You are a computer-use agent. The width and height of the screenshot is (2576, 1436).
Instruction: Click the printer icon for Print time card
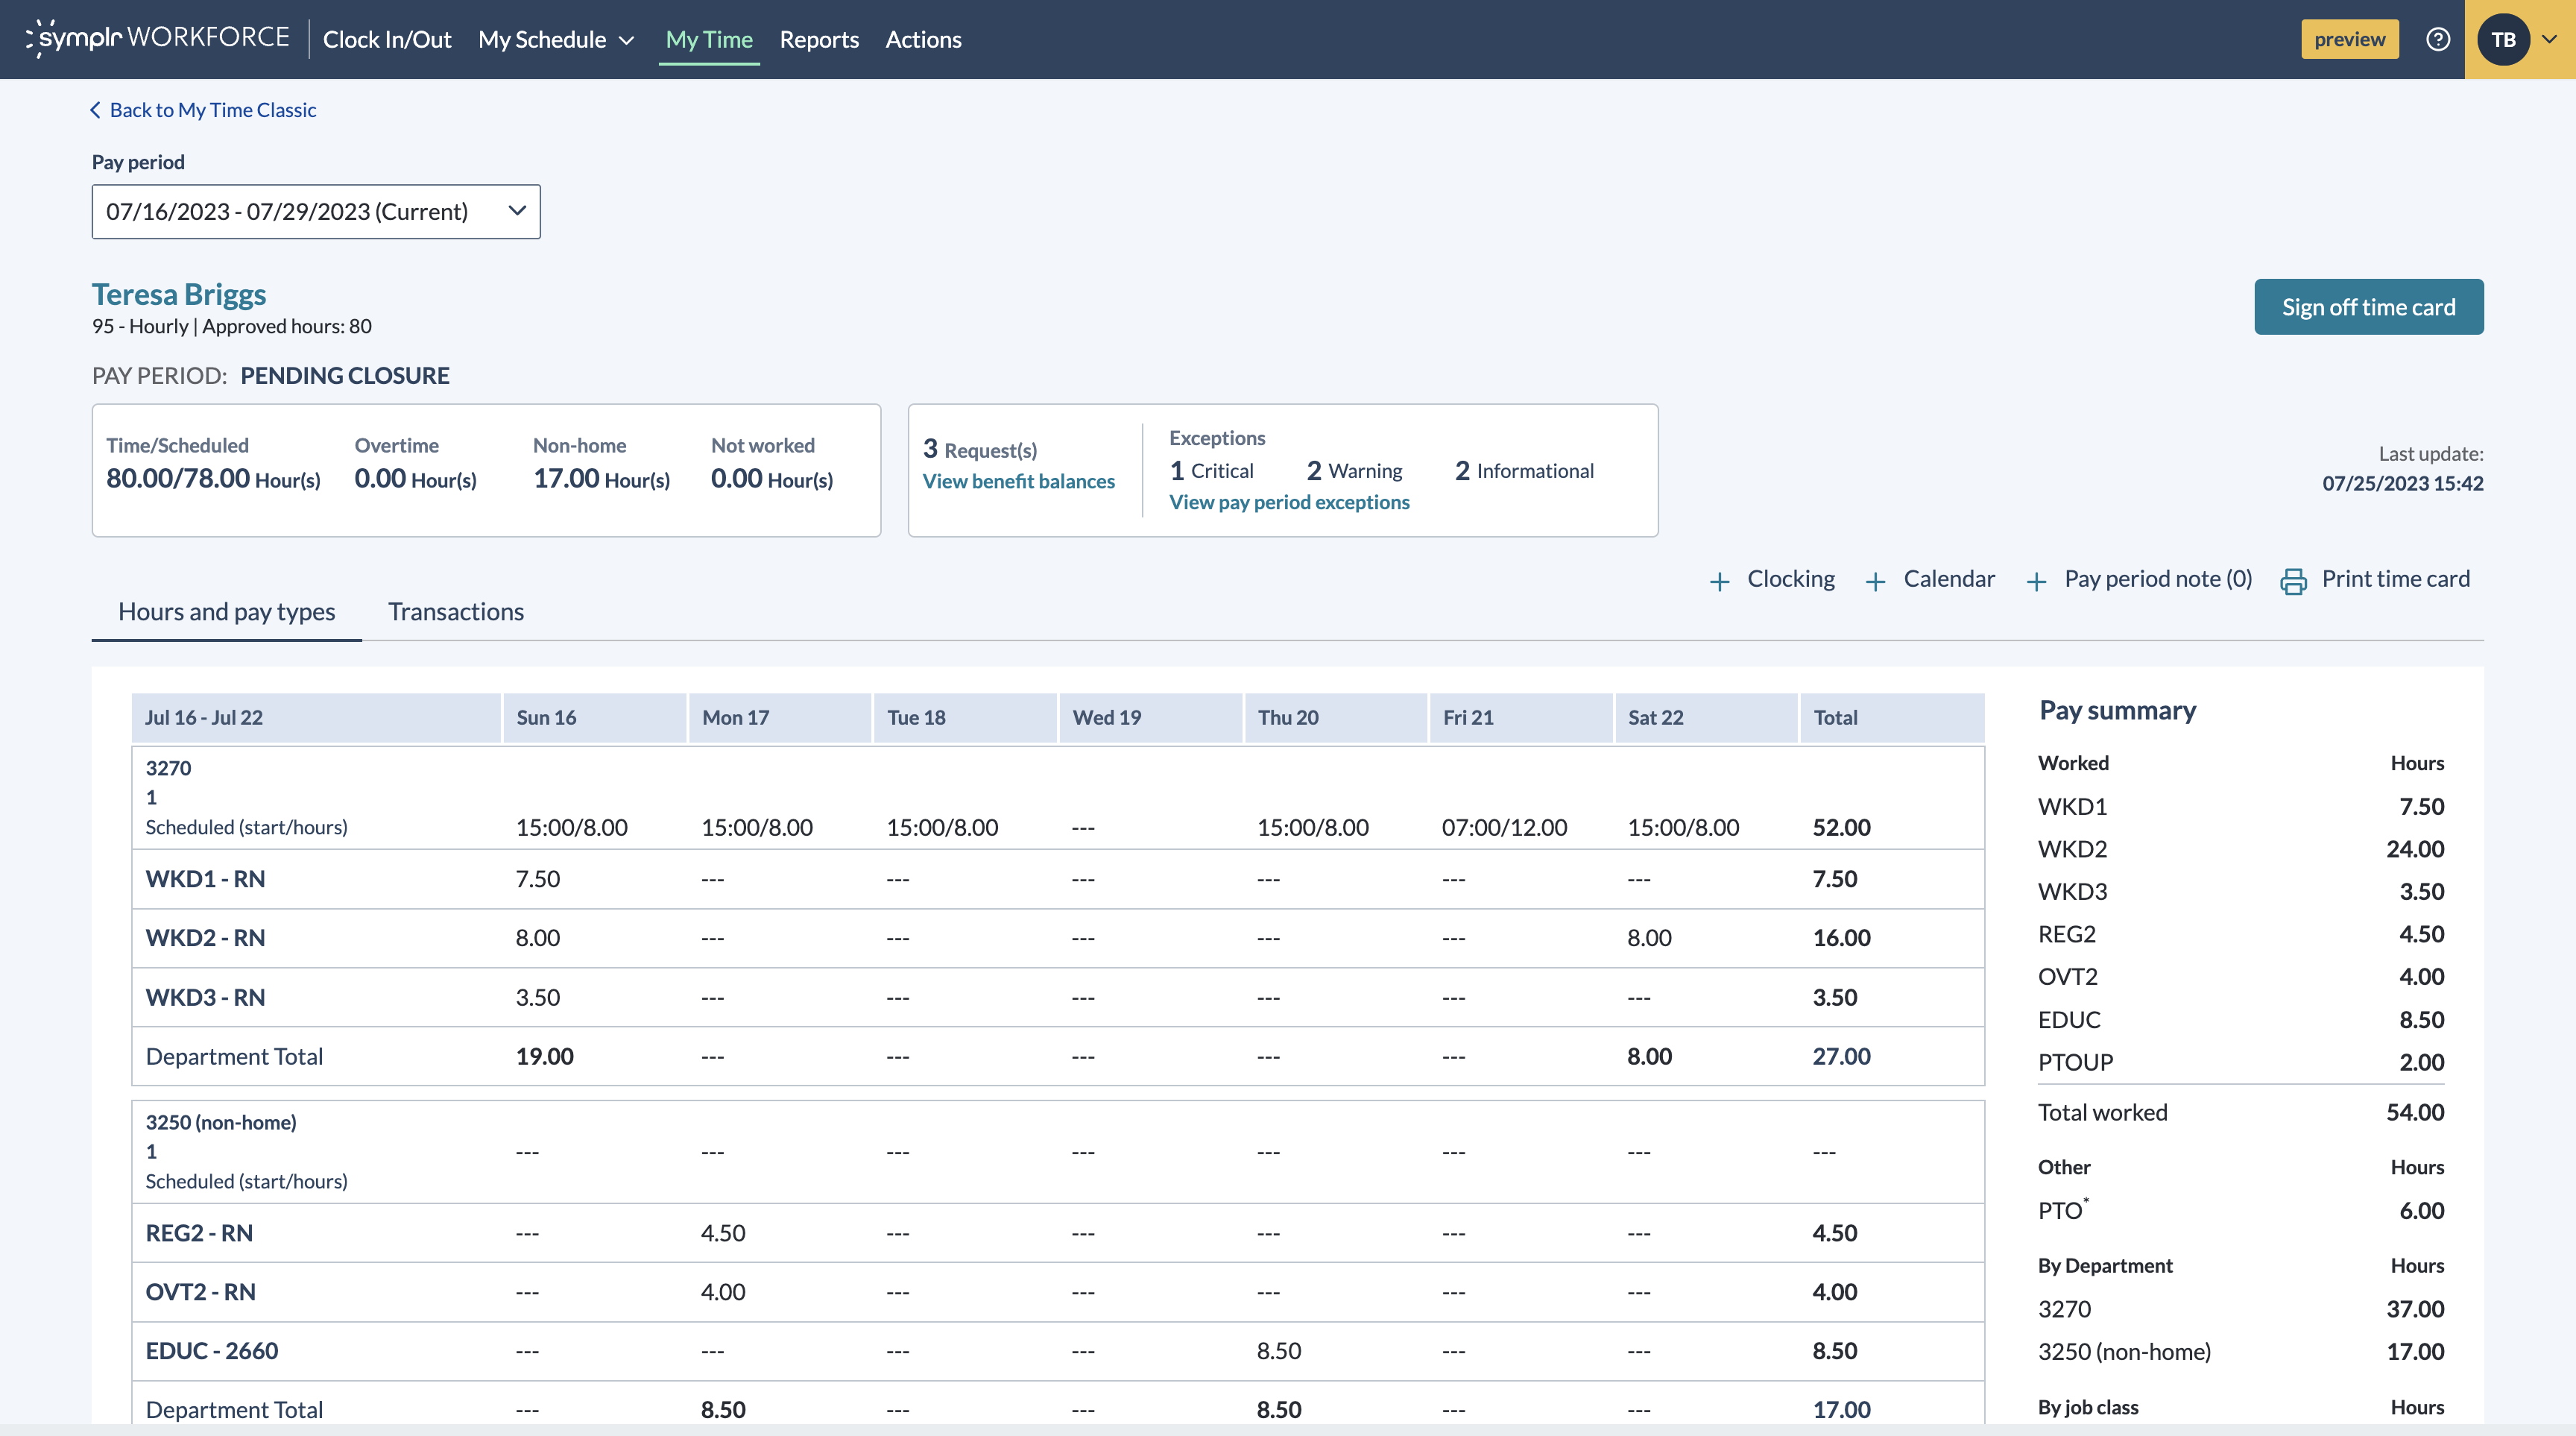tap(2293, 581)
